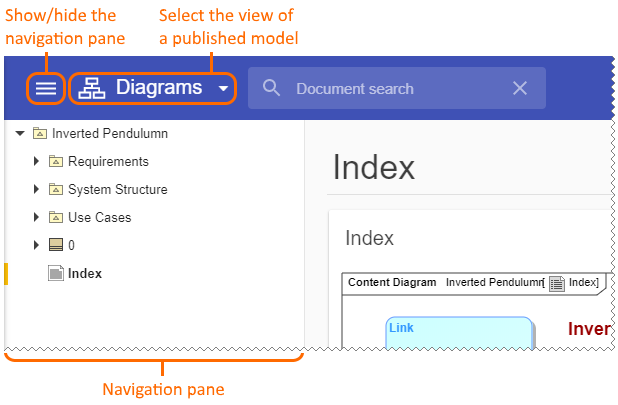Collapse the Inverted Pendulumn tree node
The image size is (618, 405).
pyautogui.click(x=20, y=133)
